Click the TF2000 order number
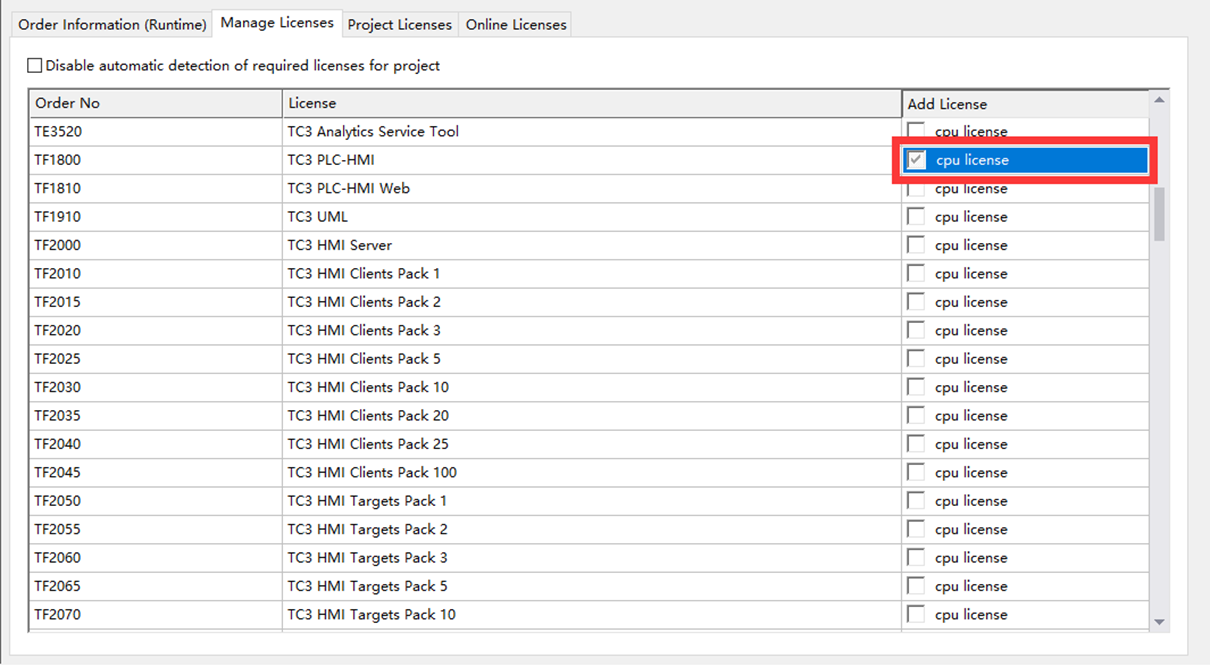Viewport: 1210px width, 666px height. point(57,245)
